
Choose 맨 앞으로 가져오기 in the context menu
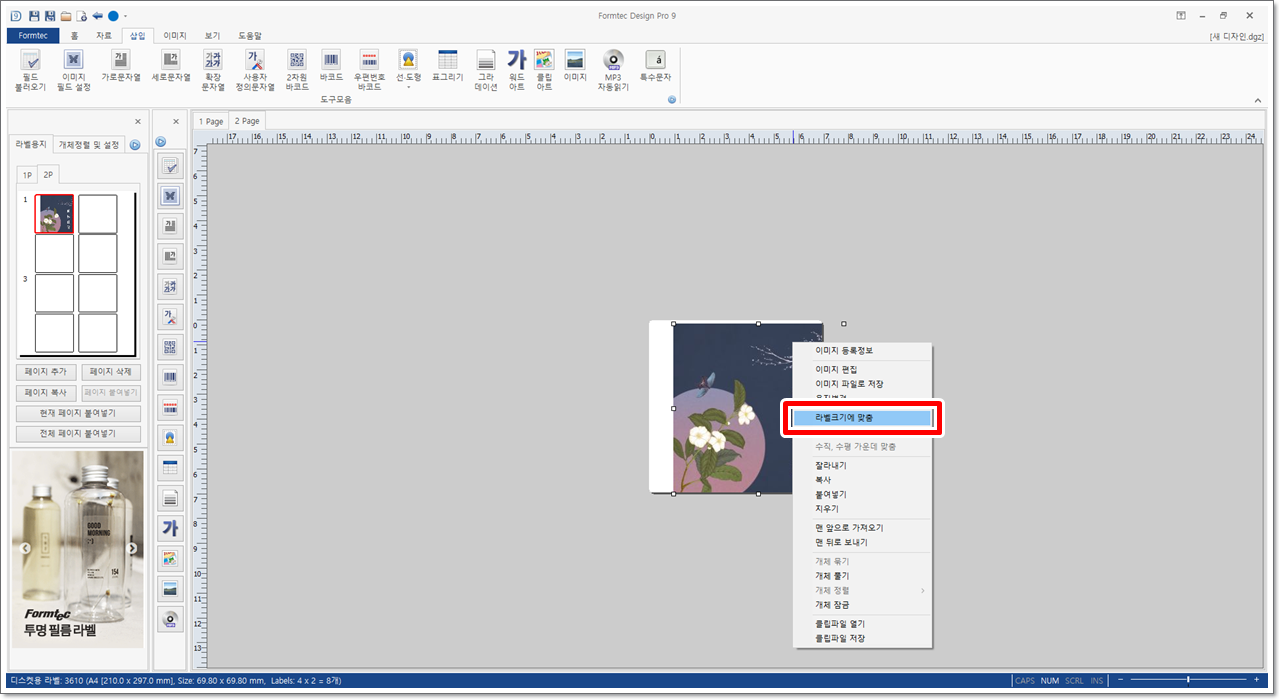[862, 528]
